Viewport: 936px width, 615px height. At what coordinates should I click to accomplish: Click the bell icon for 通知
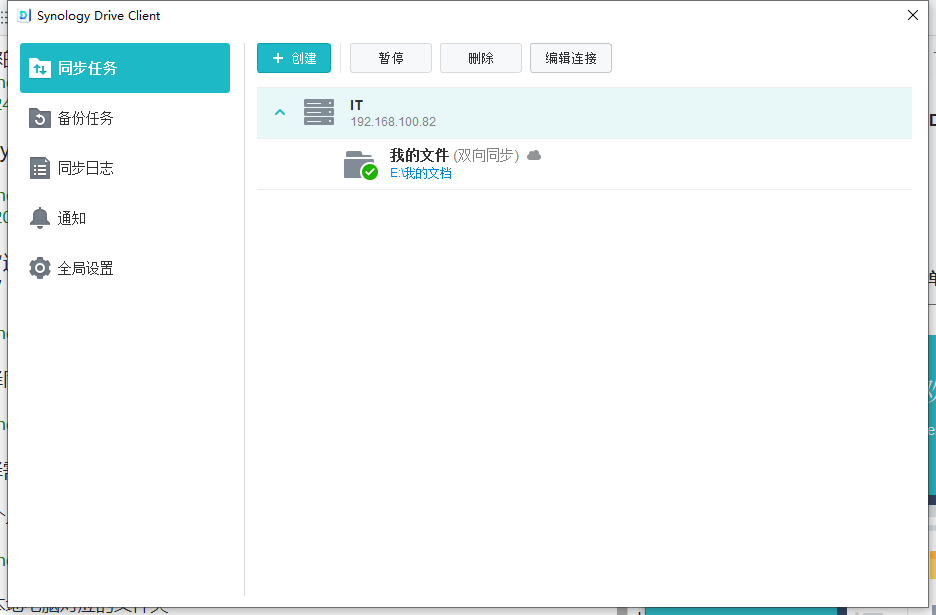(40, 218)
